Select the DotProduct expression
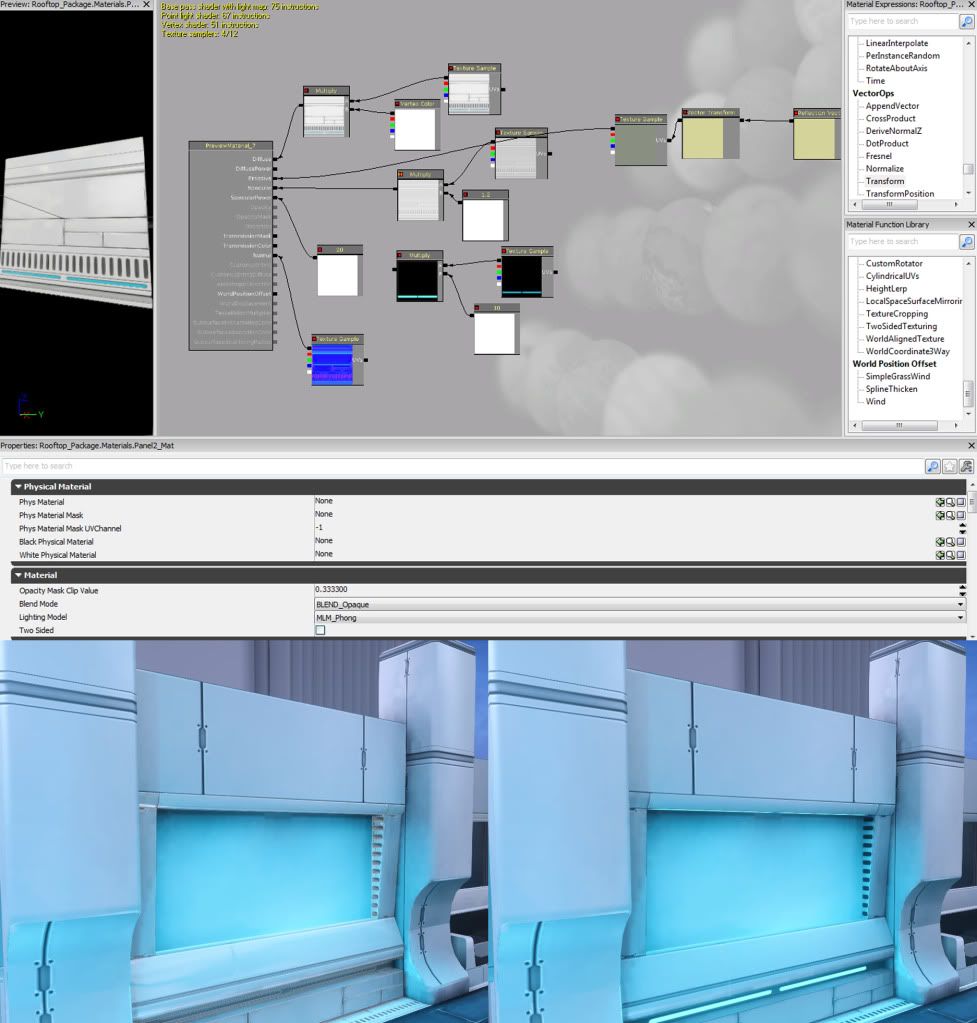977x1023 pixels. click(887, 144)
